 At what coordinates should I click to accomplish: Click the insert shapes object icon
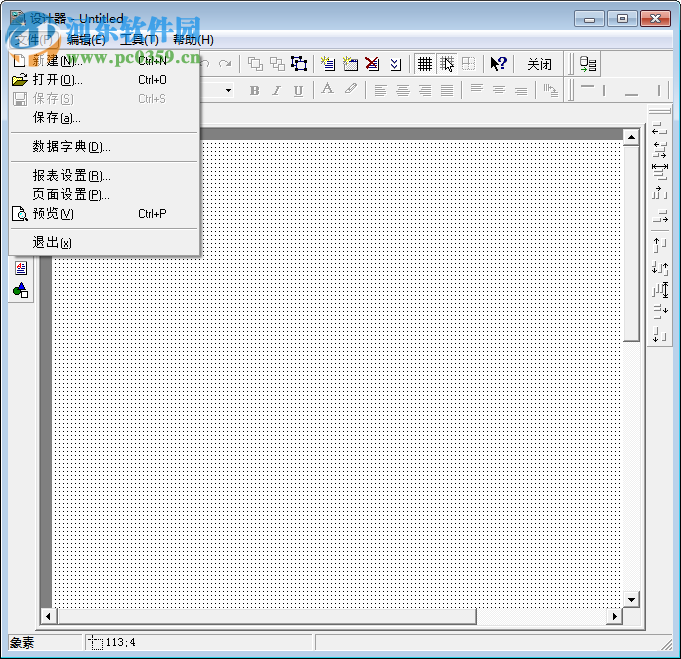[x=21, y=290]
